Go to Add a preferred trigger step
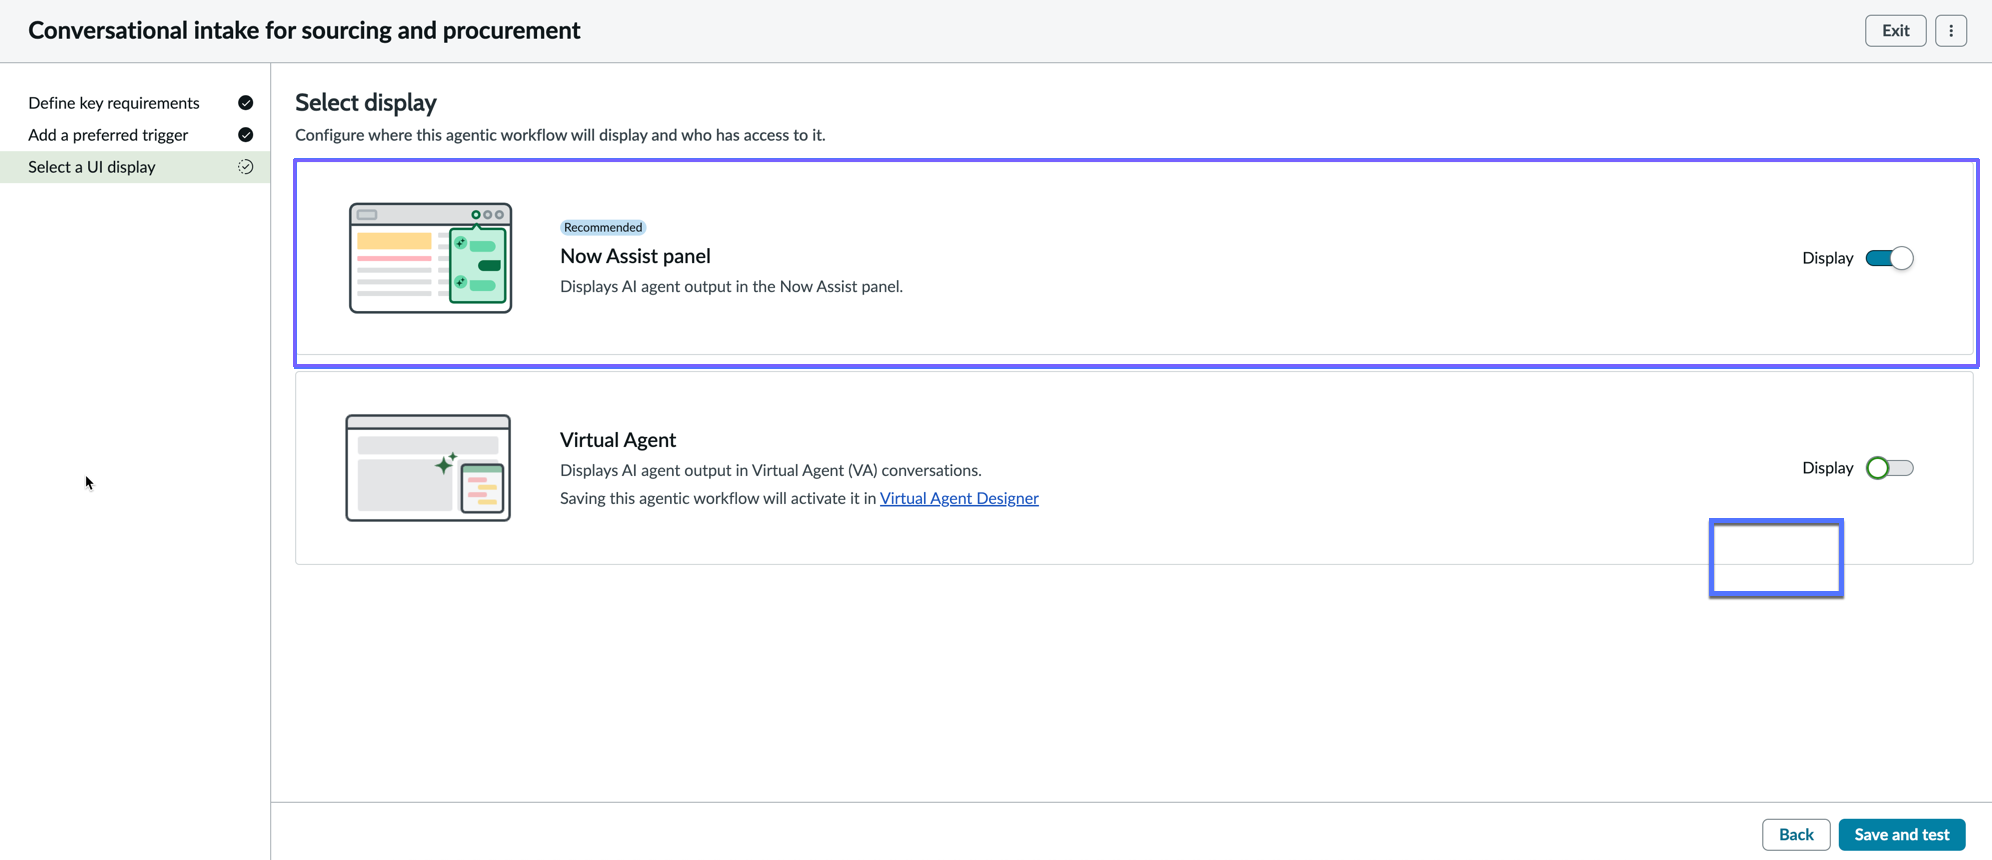This screenshot has width=1992, height=860. [108, 135]
